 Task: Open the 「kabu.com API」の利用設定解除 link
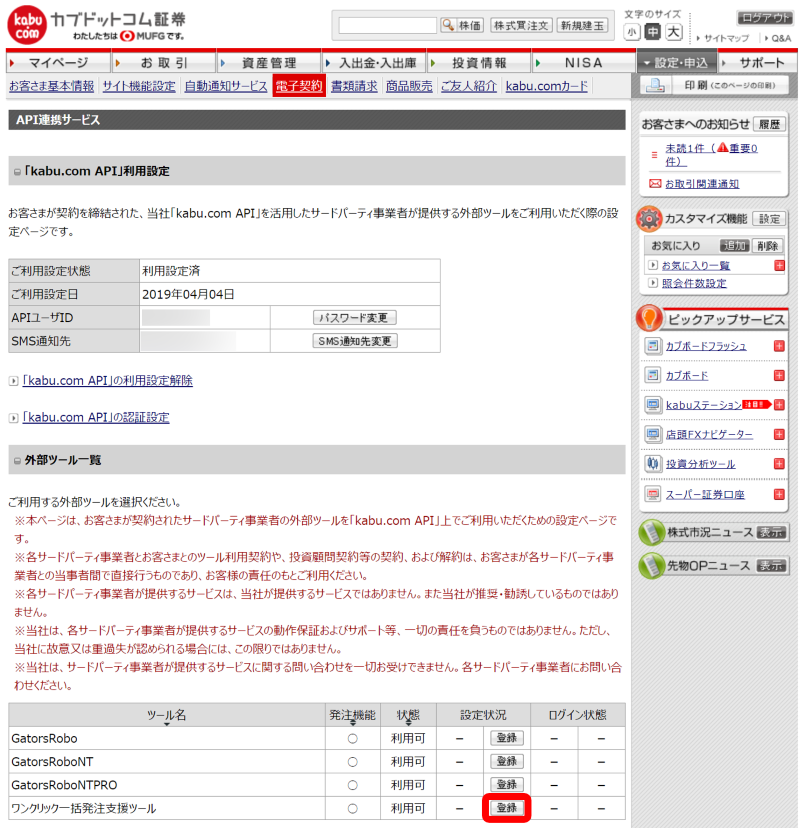click(x=107, y=381)
